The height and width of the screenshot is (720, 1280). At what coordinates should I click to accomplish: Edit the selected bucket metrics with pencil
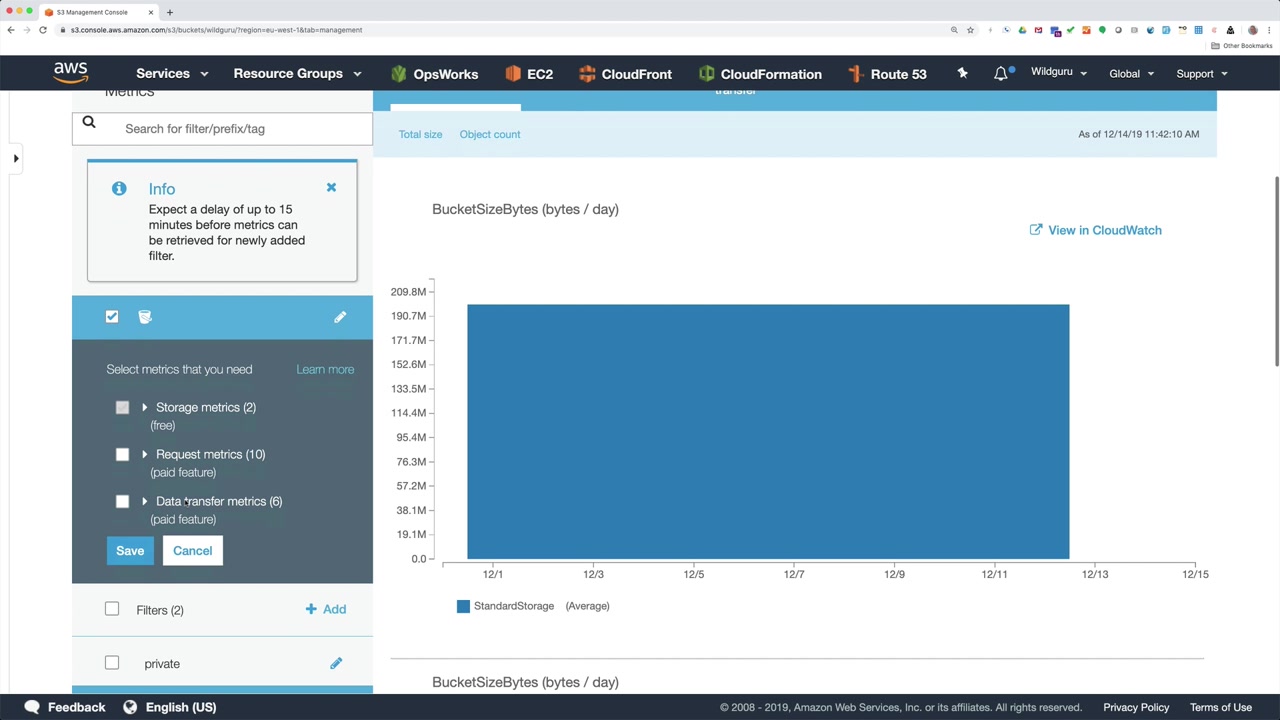click(x=340, y=317)
